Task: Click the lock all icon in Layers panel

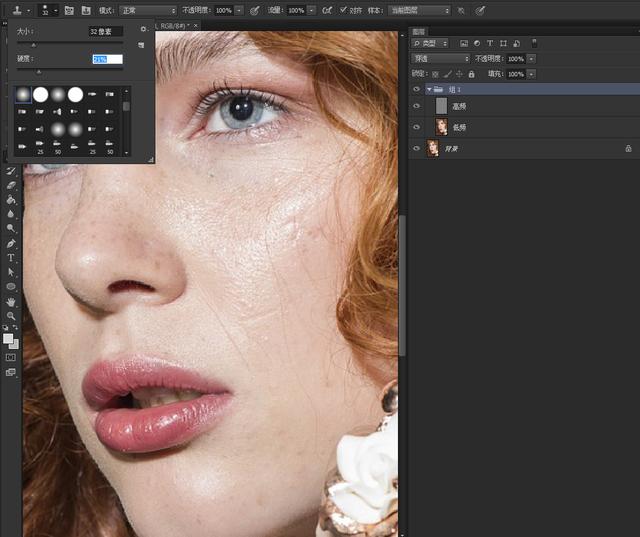Action: click(x=470, y=73)
